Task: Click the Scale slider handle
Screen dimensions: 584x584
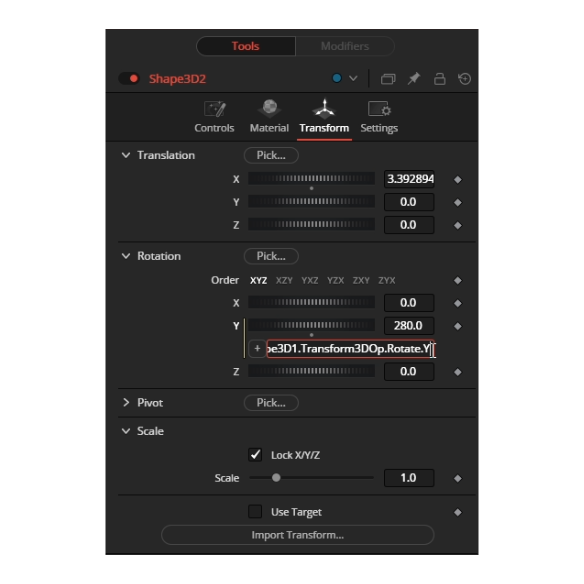Action: pyautogui.click(x=276, y=477)
